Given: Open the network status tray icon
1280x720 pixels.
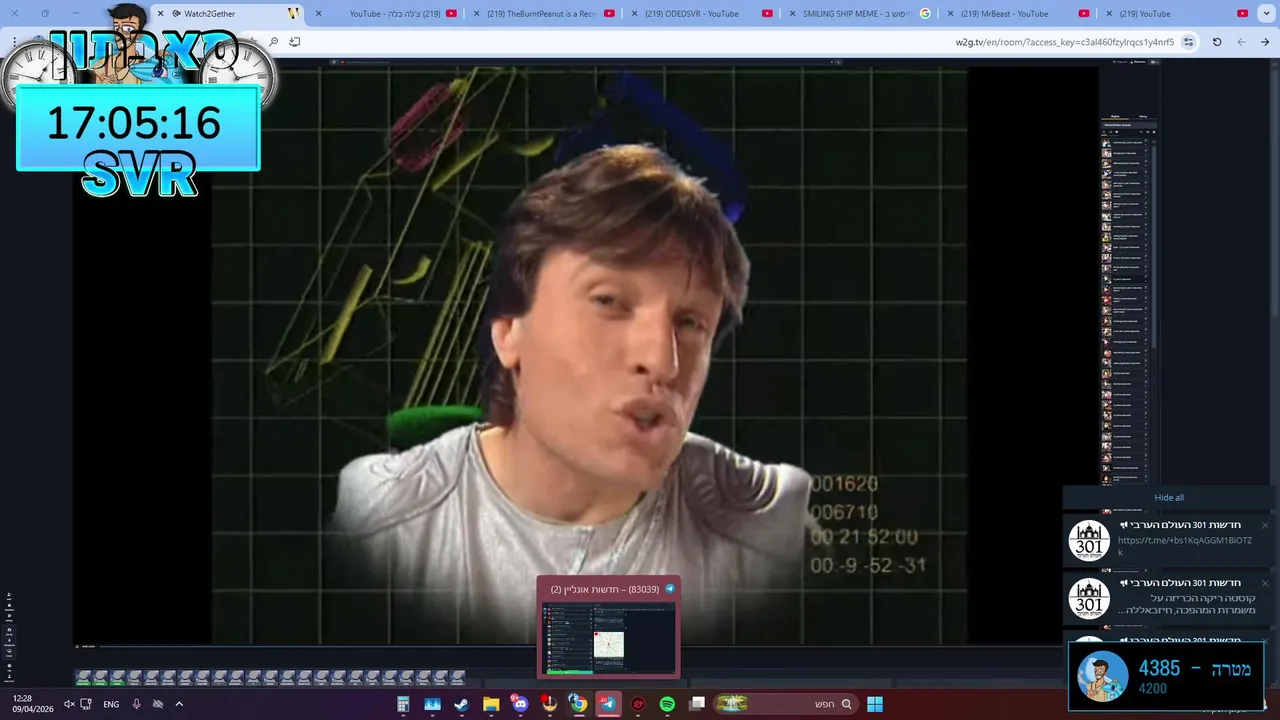Looking at the screenshot, I should [86, 704].
